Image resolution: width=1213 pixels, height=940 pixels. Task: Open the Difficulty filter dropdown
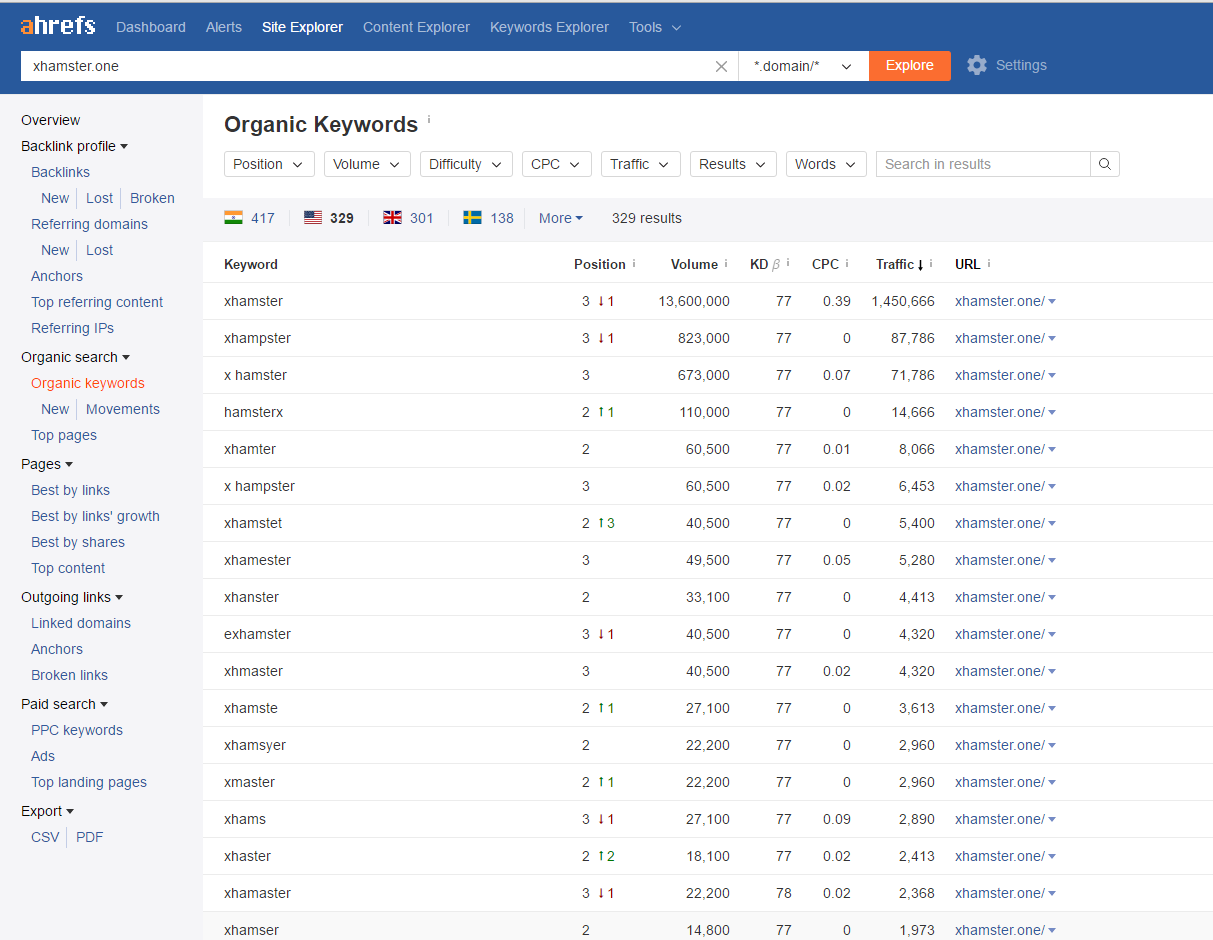(x=466, y=164)
